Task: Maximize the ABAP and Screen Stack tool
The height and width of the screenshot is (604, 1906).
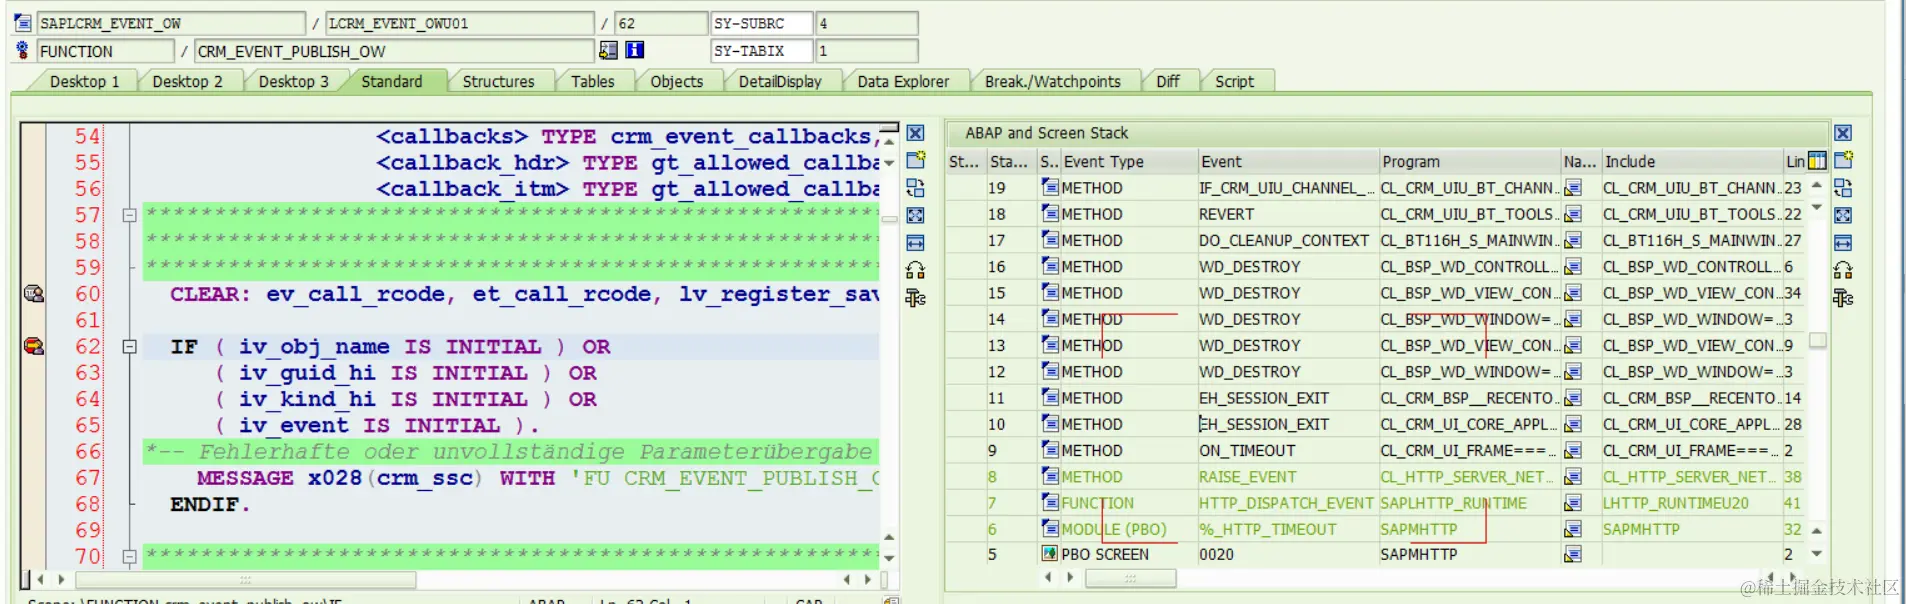Action: 1843,215
